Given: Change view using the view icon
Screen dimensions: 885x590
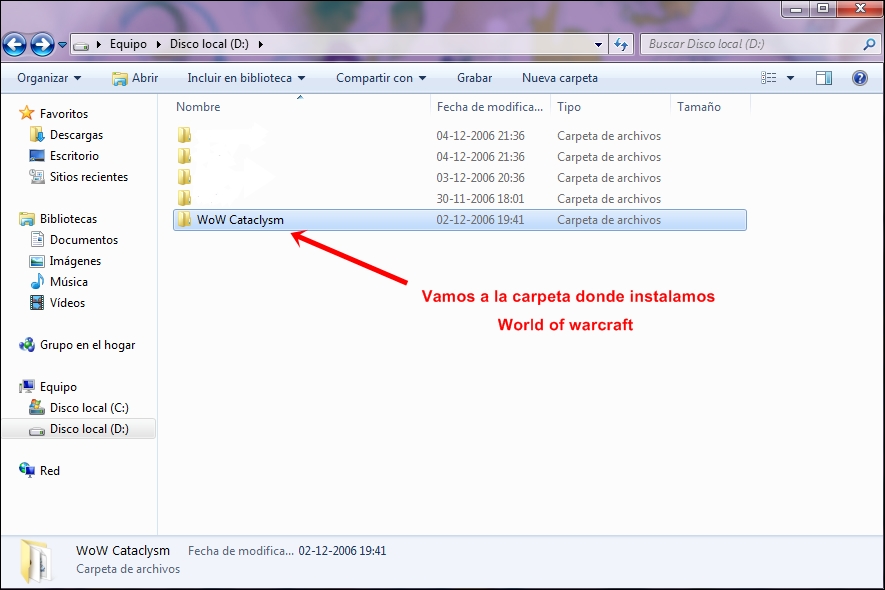Looking at the screenshot, I should point(769,78).
